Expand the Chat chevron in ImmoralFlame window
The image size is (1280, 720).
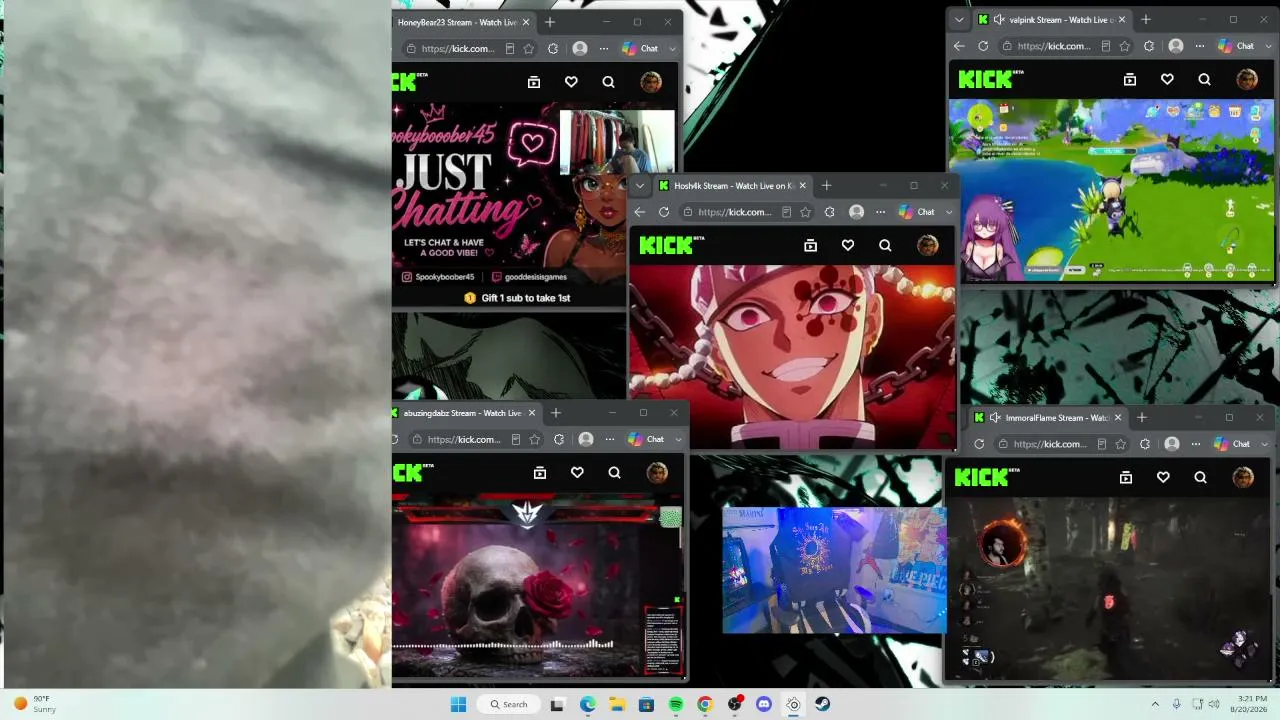1264,444
